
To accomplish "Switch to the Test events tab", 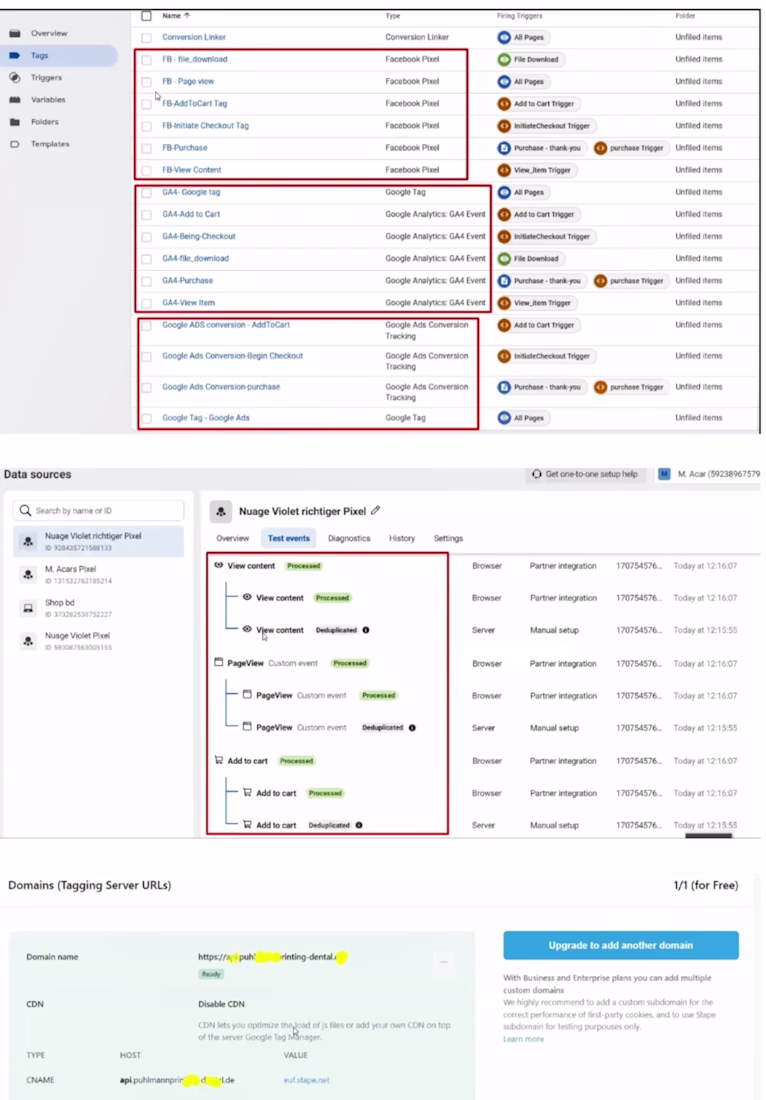I will [288, 538].
